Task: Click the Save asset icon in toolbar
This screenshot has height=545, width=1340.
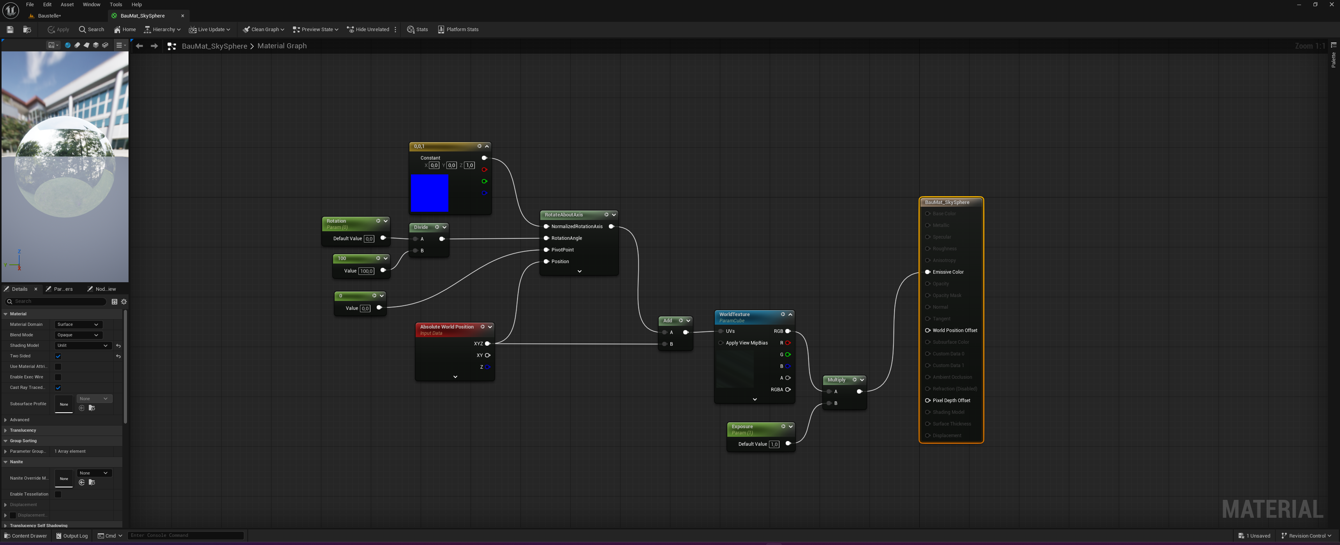Action: [10, 30]
